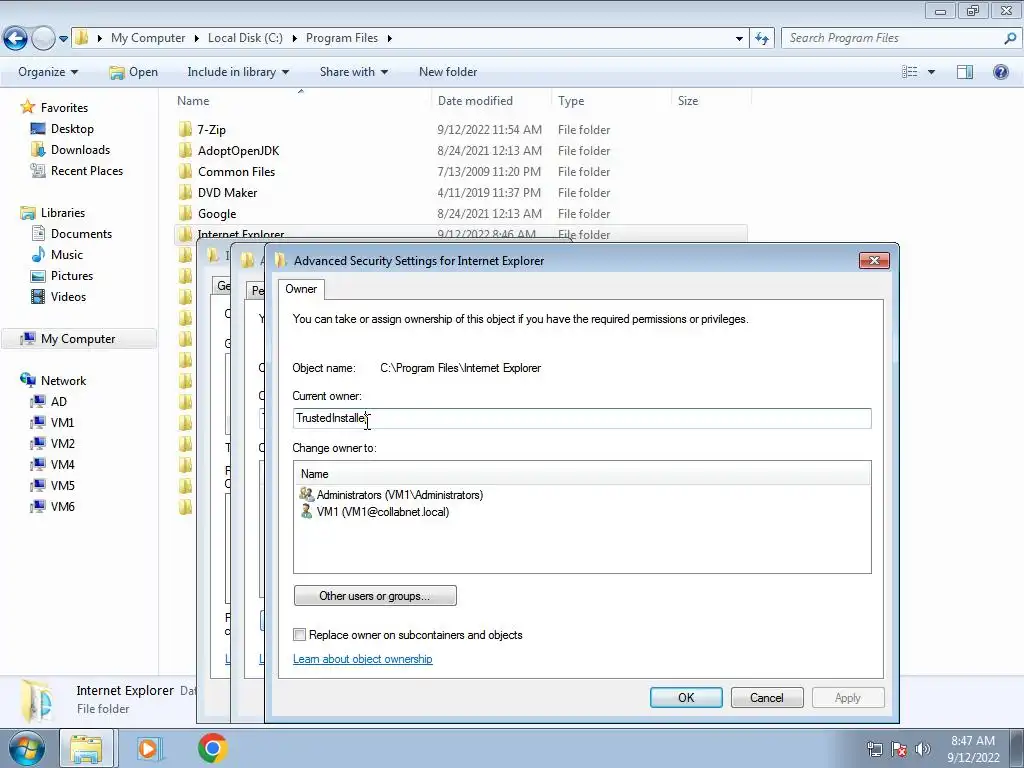Click the search magnifier icon
Viewport: 1024px width, 768px height.
(x=1010, y=39)
